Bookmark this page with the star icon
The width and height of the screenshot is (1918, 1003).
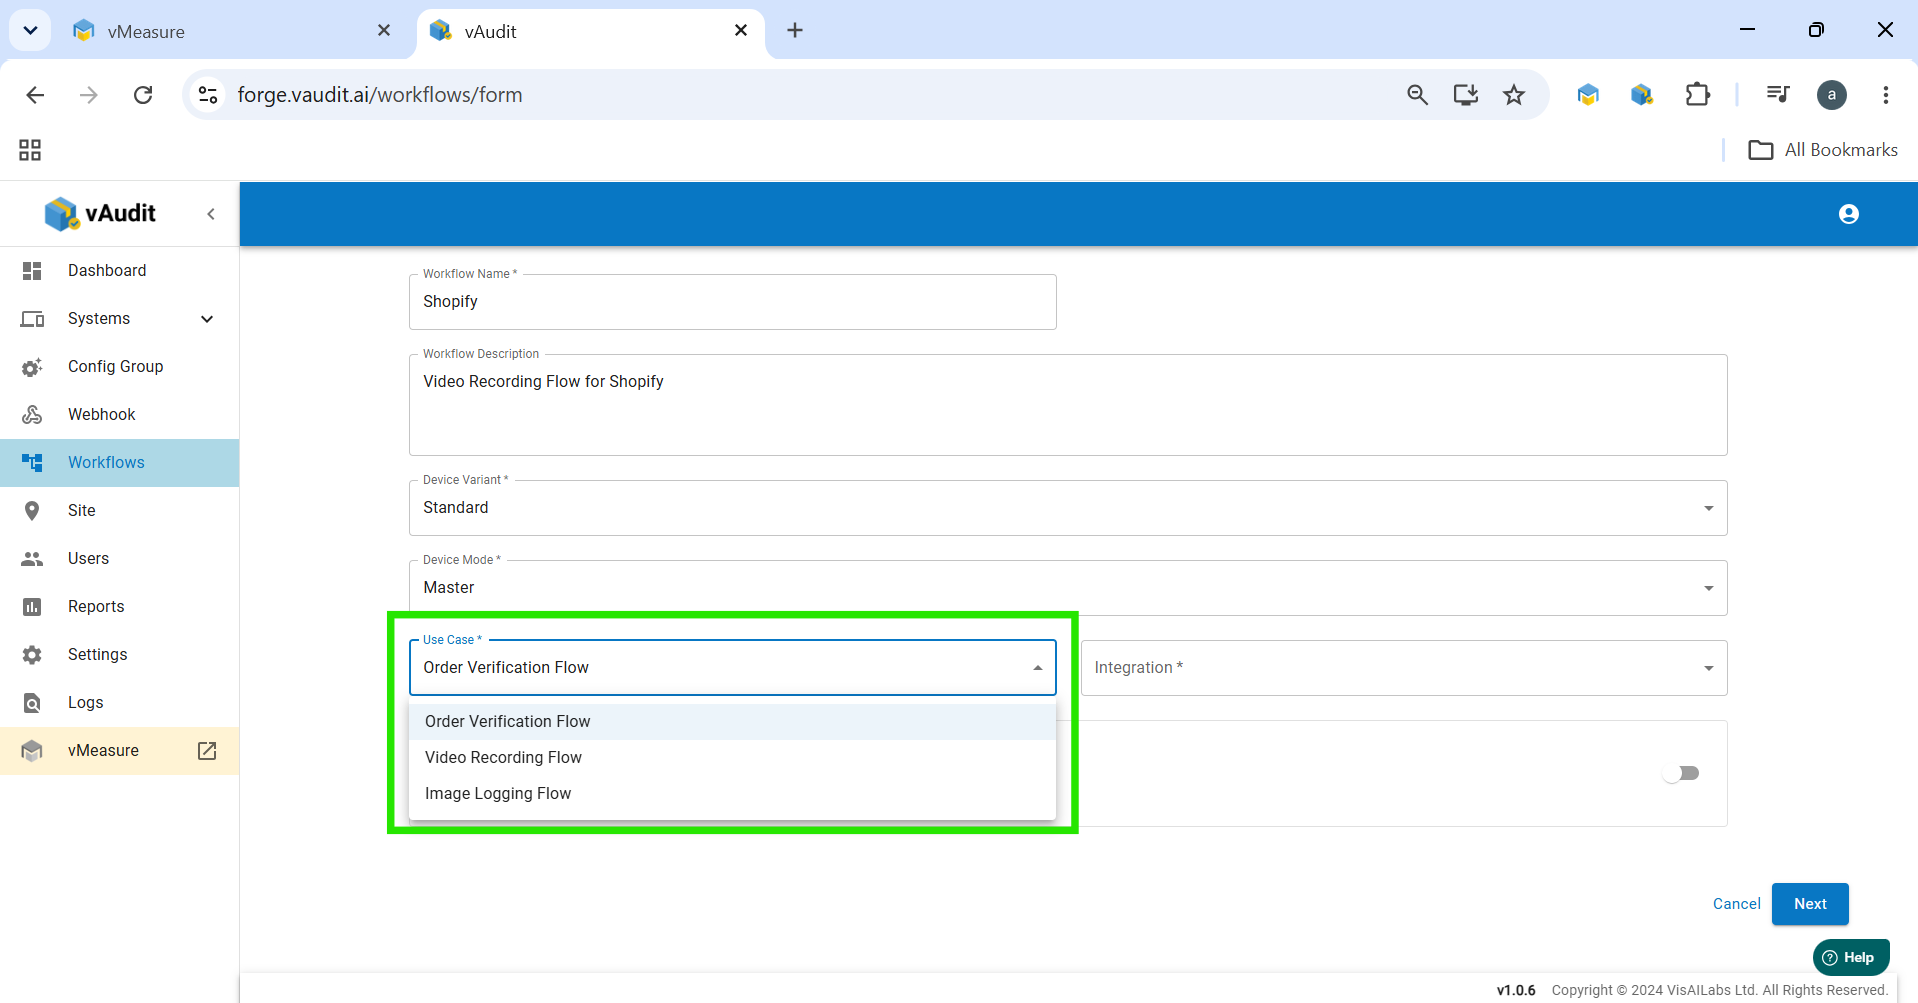click(x=1514, y=95)
